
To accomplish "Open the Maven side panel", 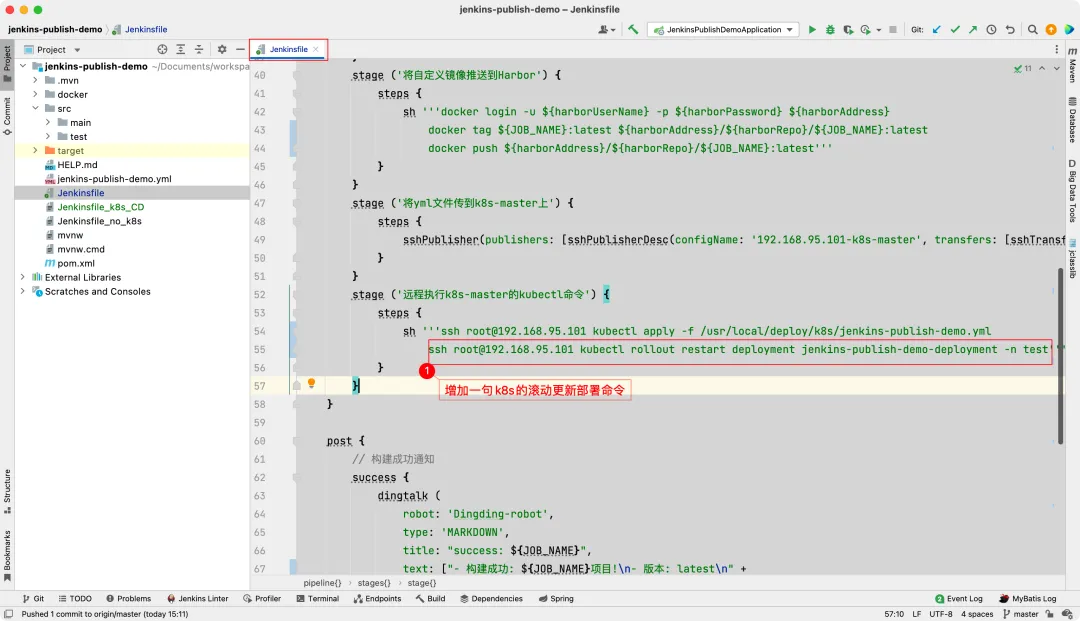I will [1072, 65].
